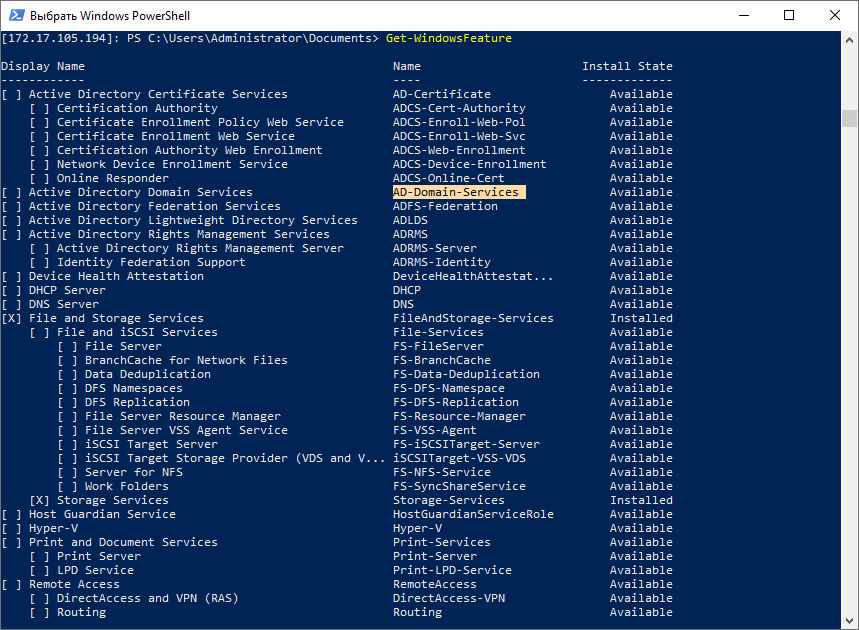Minimize the PowerShell window

coord(743,16)
